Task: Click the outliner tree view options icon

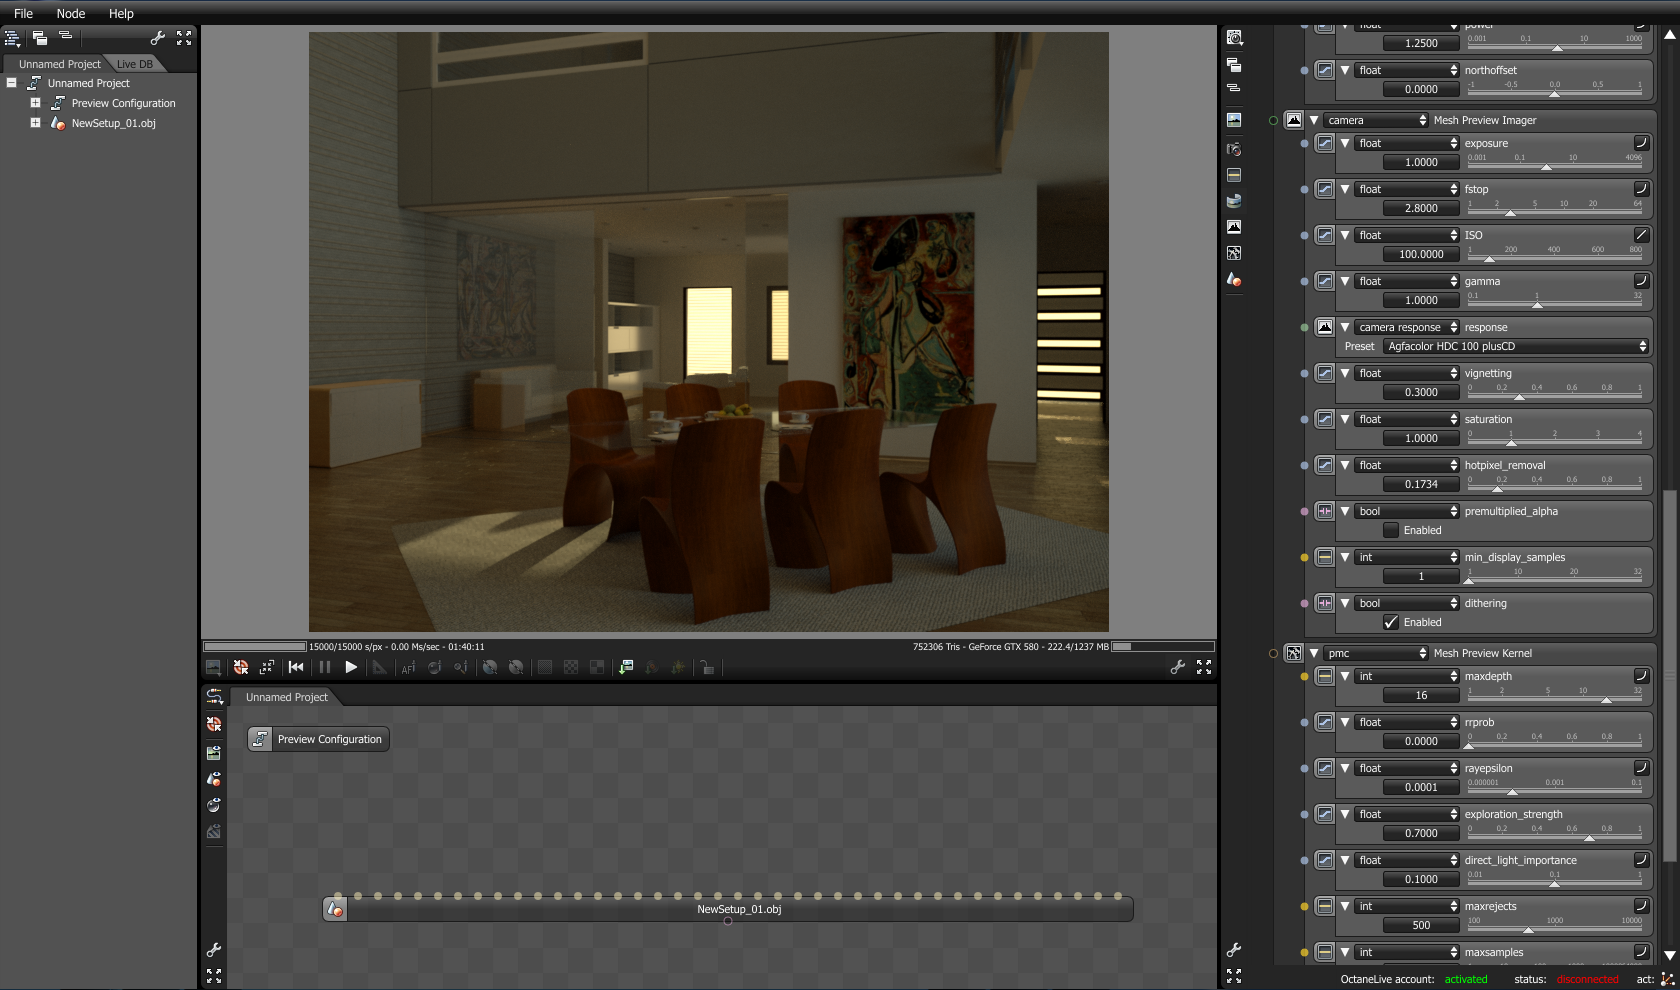Action: click(12, 38)
